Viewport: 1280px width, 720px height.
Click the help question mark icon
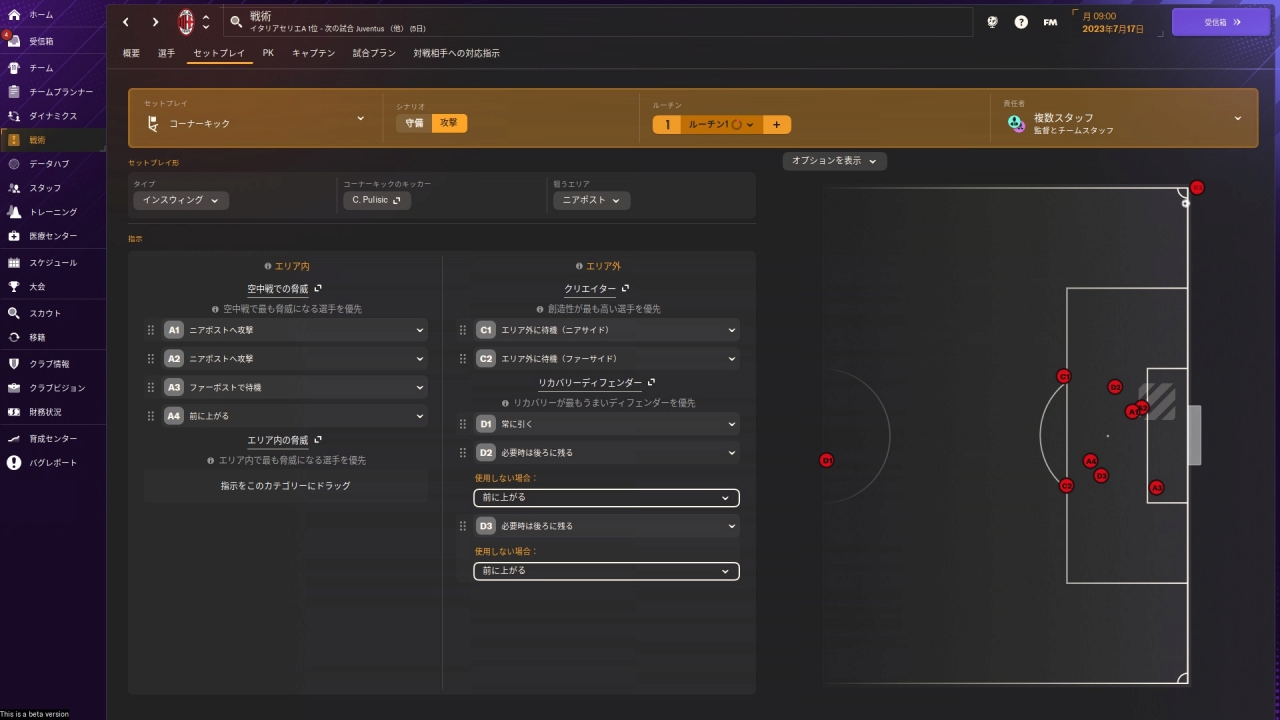(1021, 22)
